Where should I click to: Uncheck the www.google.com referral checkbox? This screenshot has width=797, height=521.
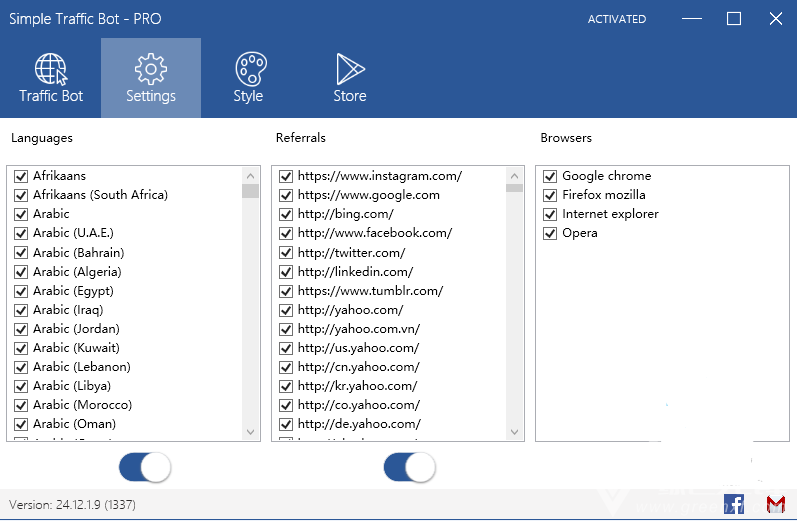[286, 195]
